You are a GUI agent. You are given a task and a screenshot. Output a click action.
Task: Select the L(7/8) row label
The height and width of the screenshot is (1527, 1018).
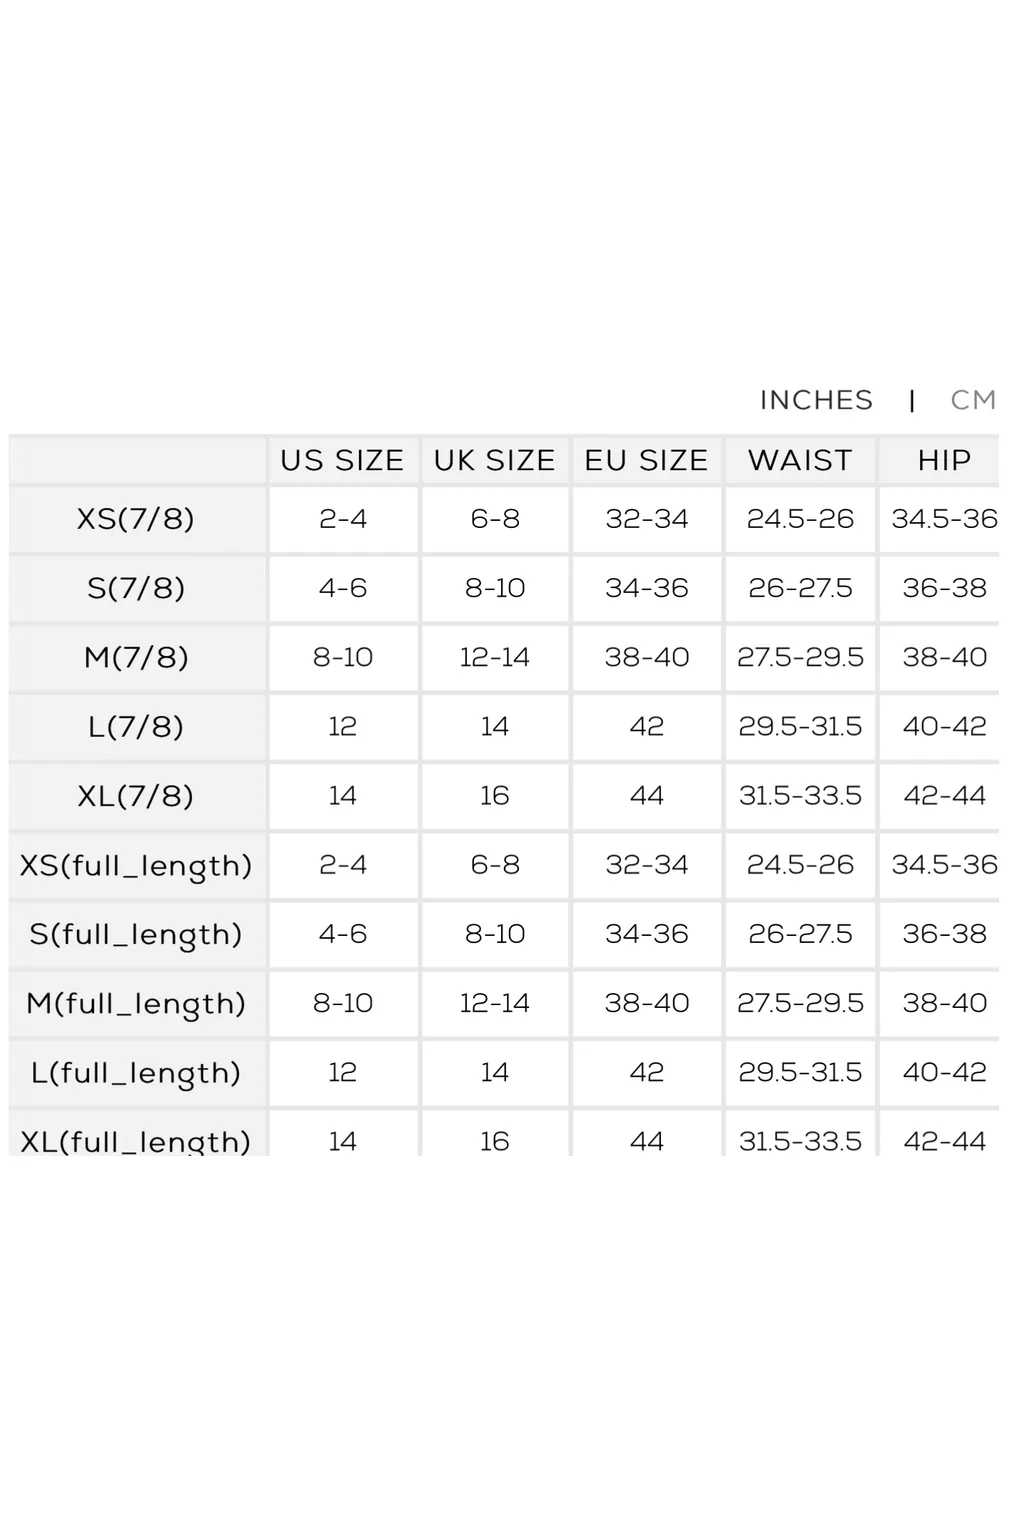click(x=137, y=726)
